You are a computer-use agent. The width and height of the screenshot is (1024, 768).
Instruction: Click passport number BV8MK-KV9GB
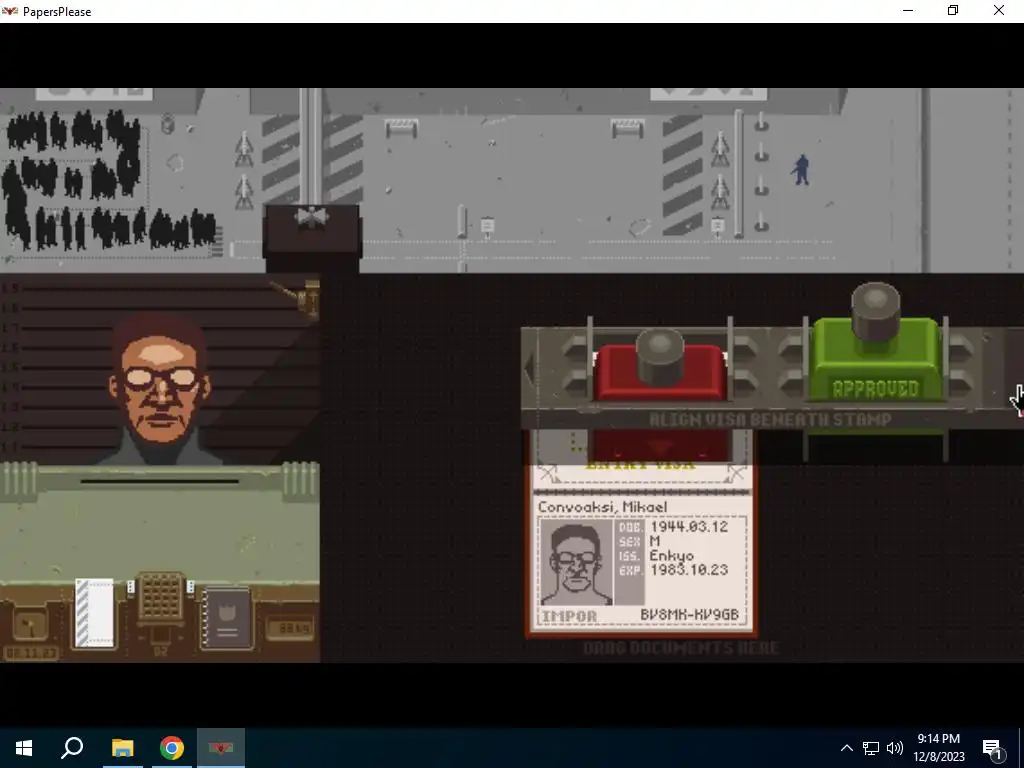pos(689,615)
